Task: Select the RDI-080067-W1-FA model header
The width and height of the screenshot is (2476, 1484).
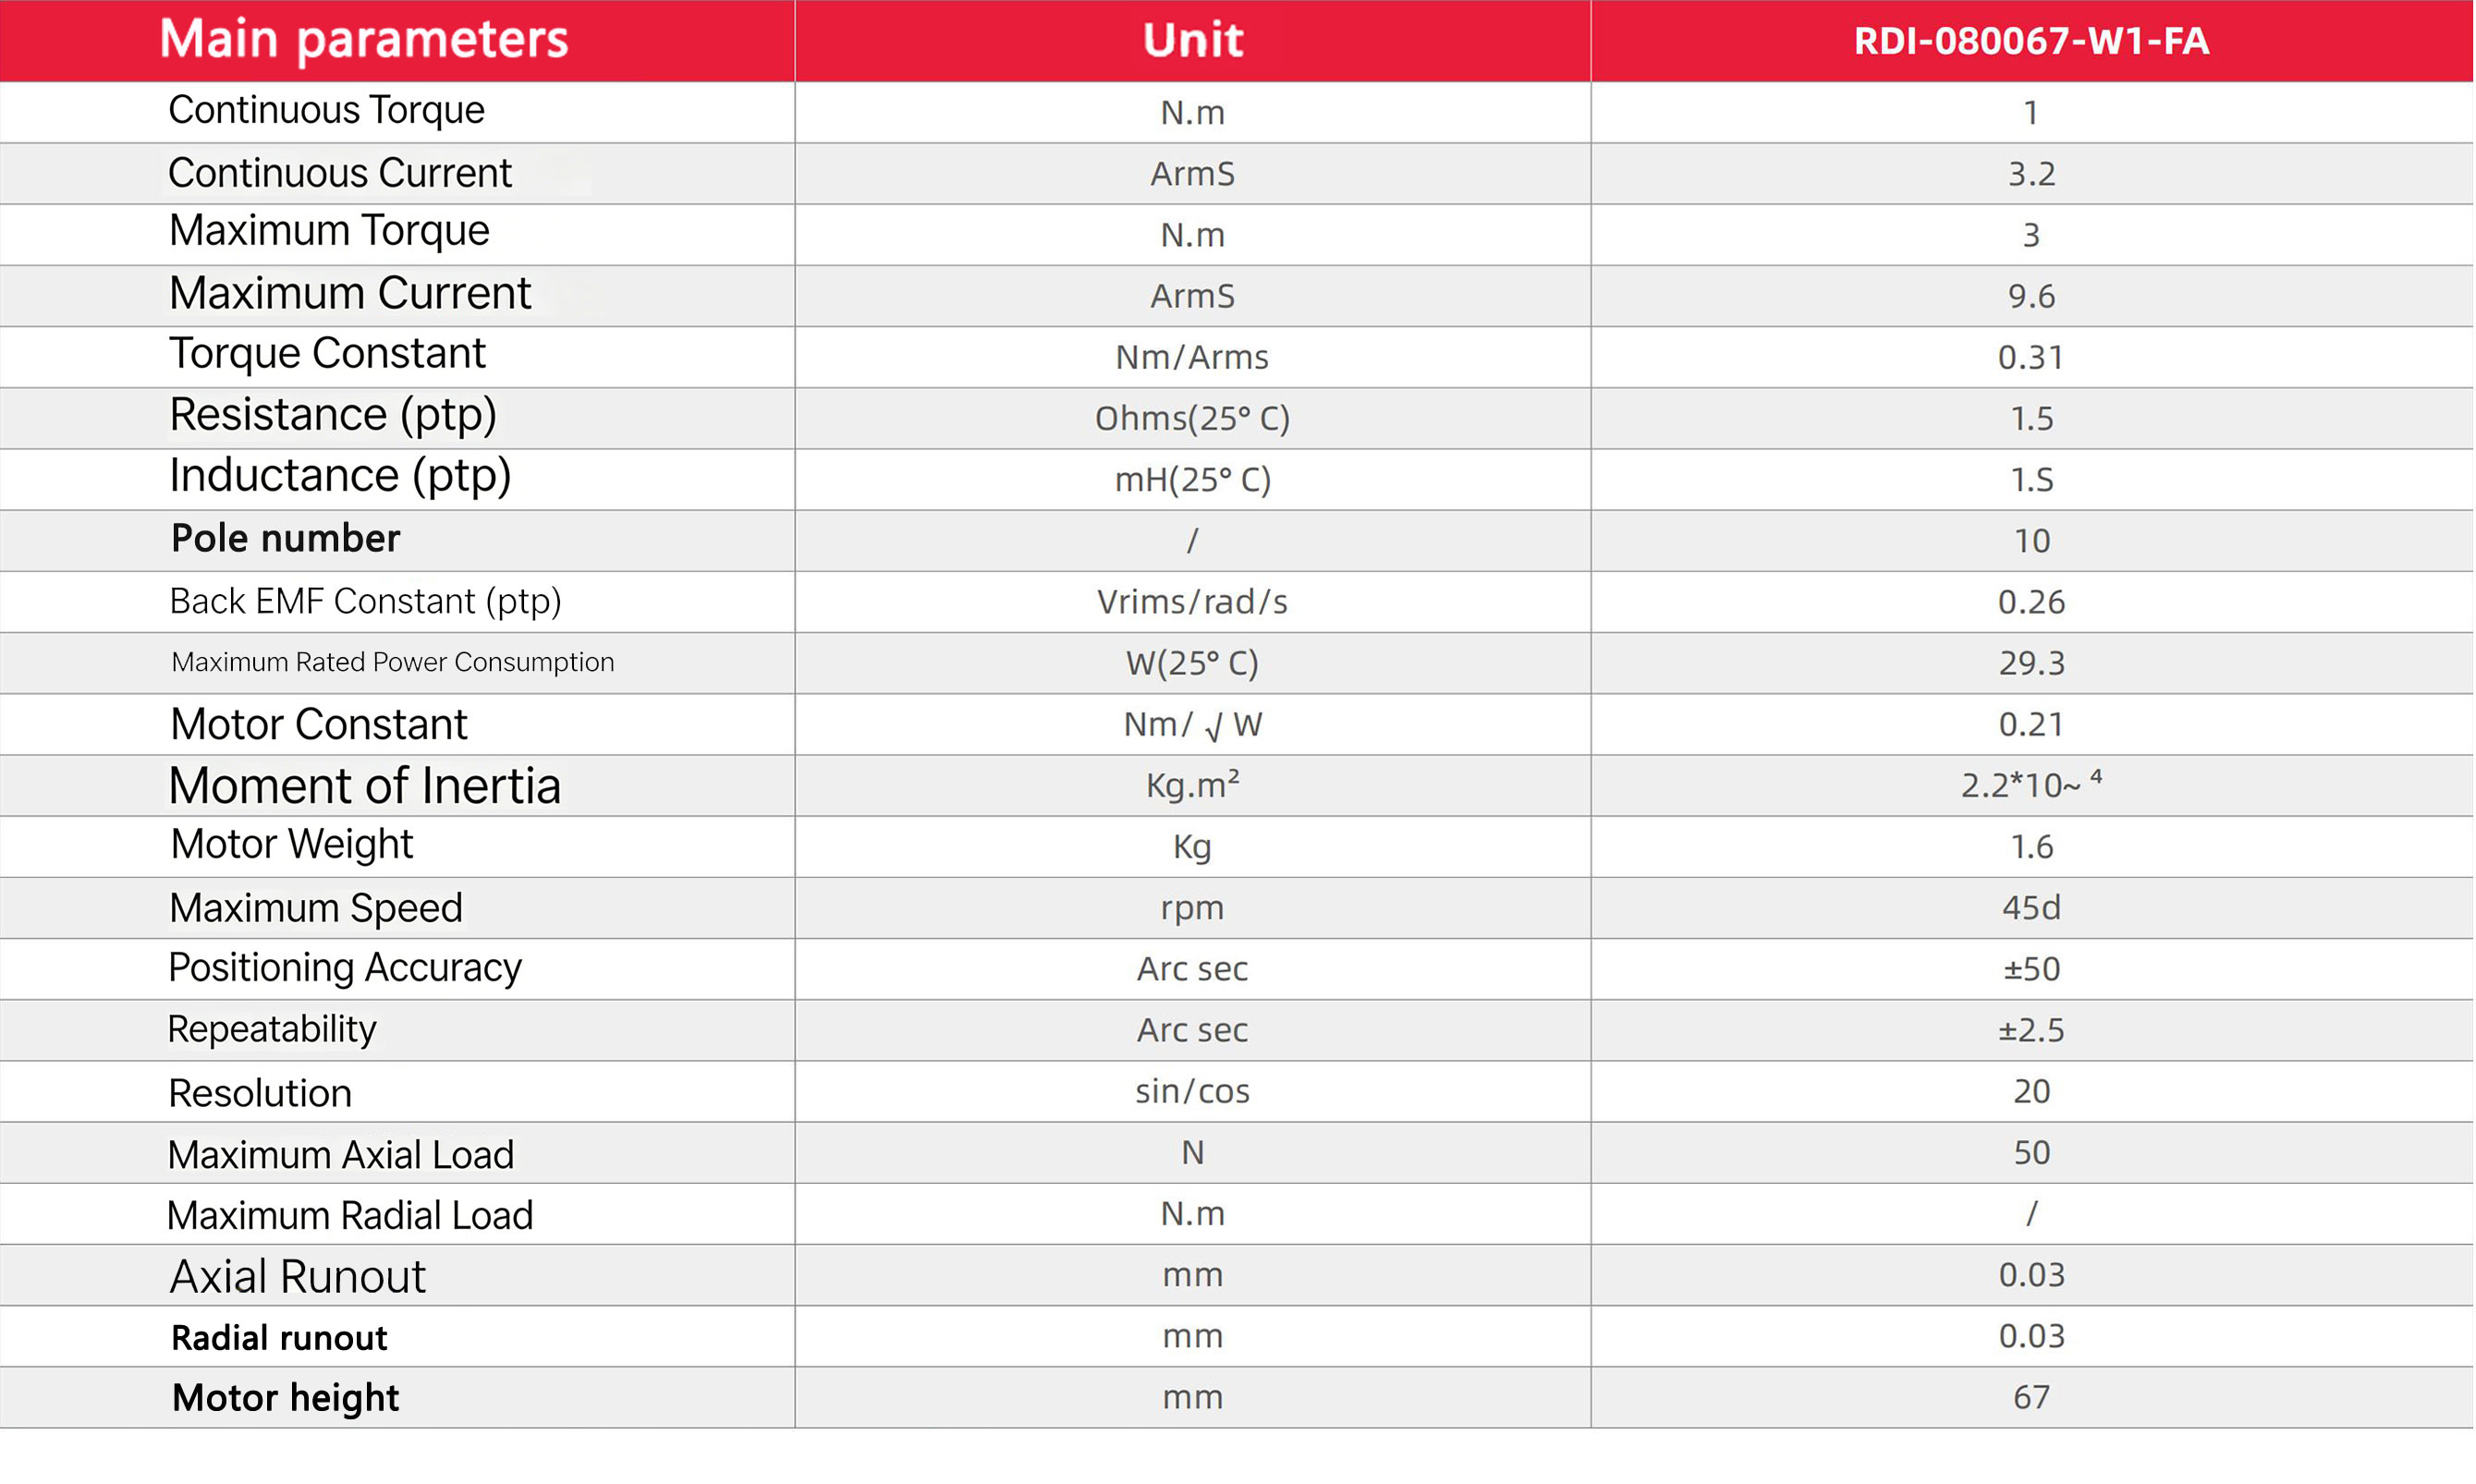Action: coord(2031,41)
